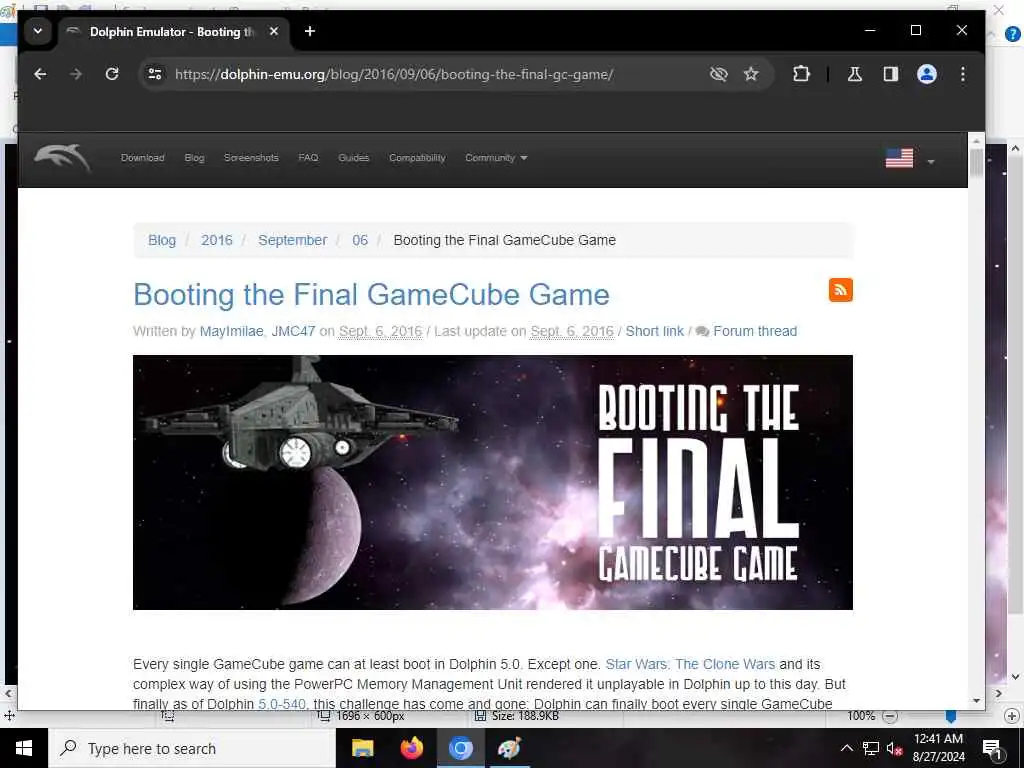
Task: Expand the US flag language dropdown
Action: 910,159
